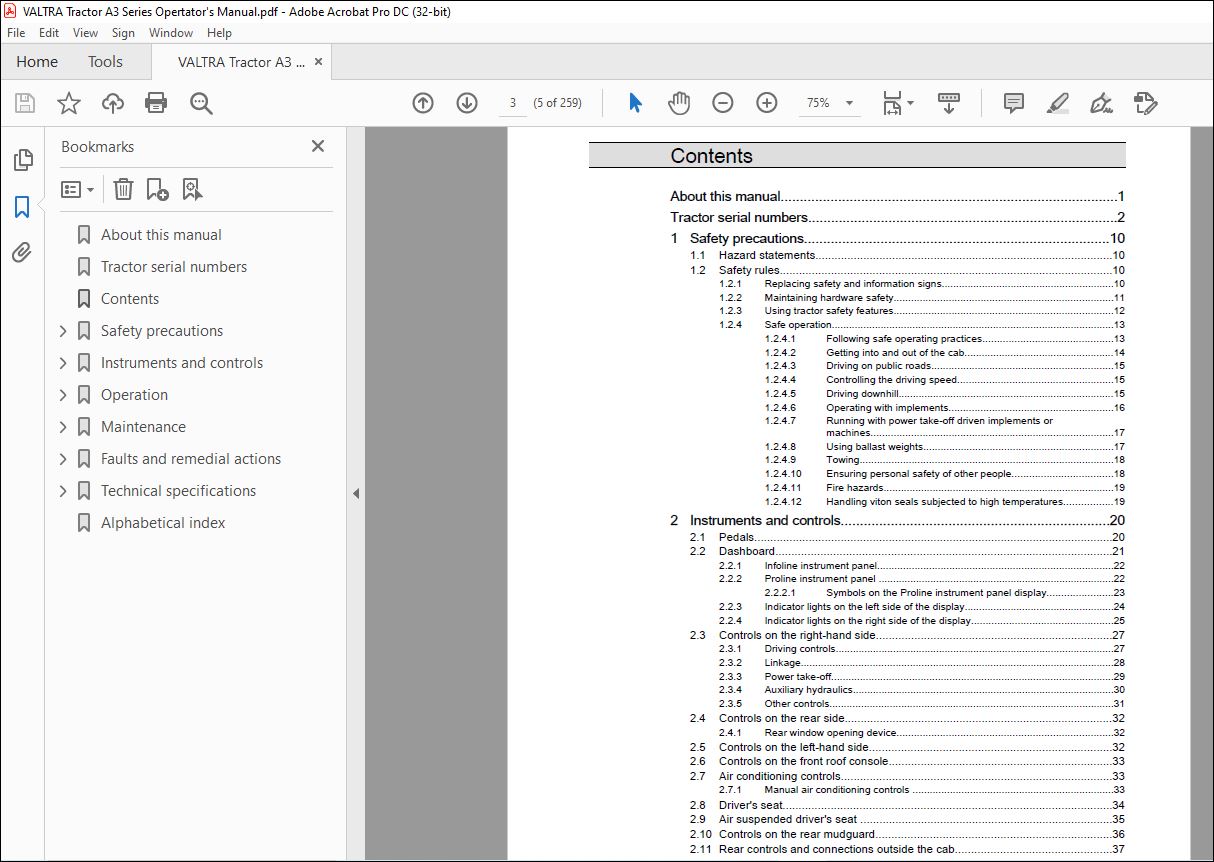Jump to the Tractor serial numbers bookmark
This screenshot has height=862, width=1214.
[174, 267]
